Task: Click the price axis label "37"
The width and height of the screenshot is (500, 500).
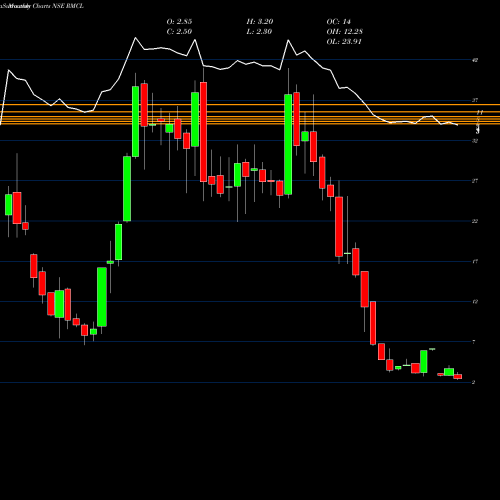Action: tap(475, 100)
